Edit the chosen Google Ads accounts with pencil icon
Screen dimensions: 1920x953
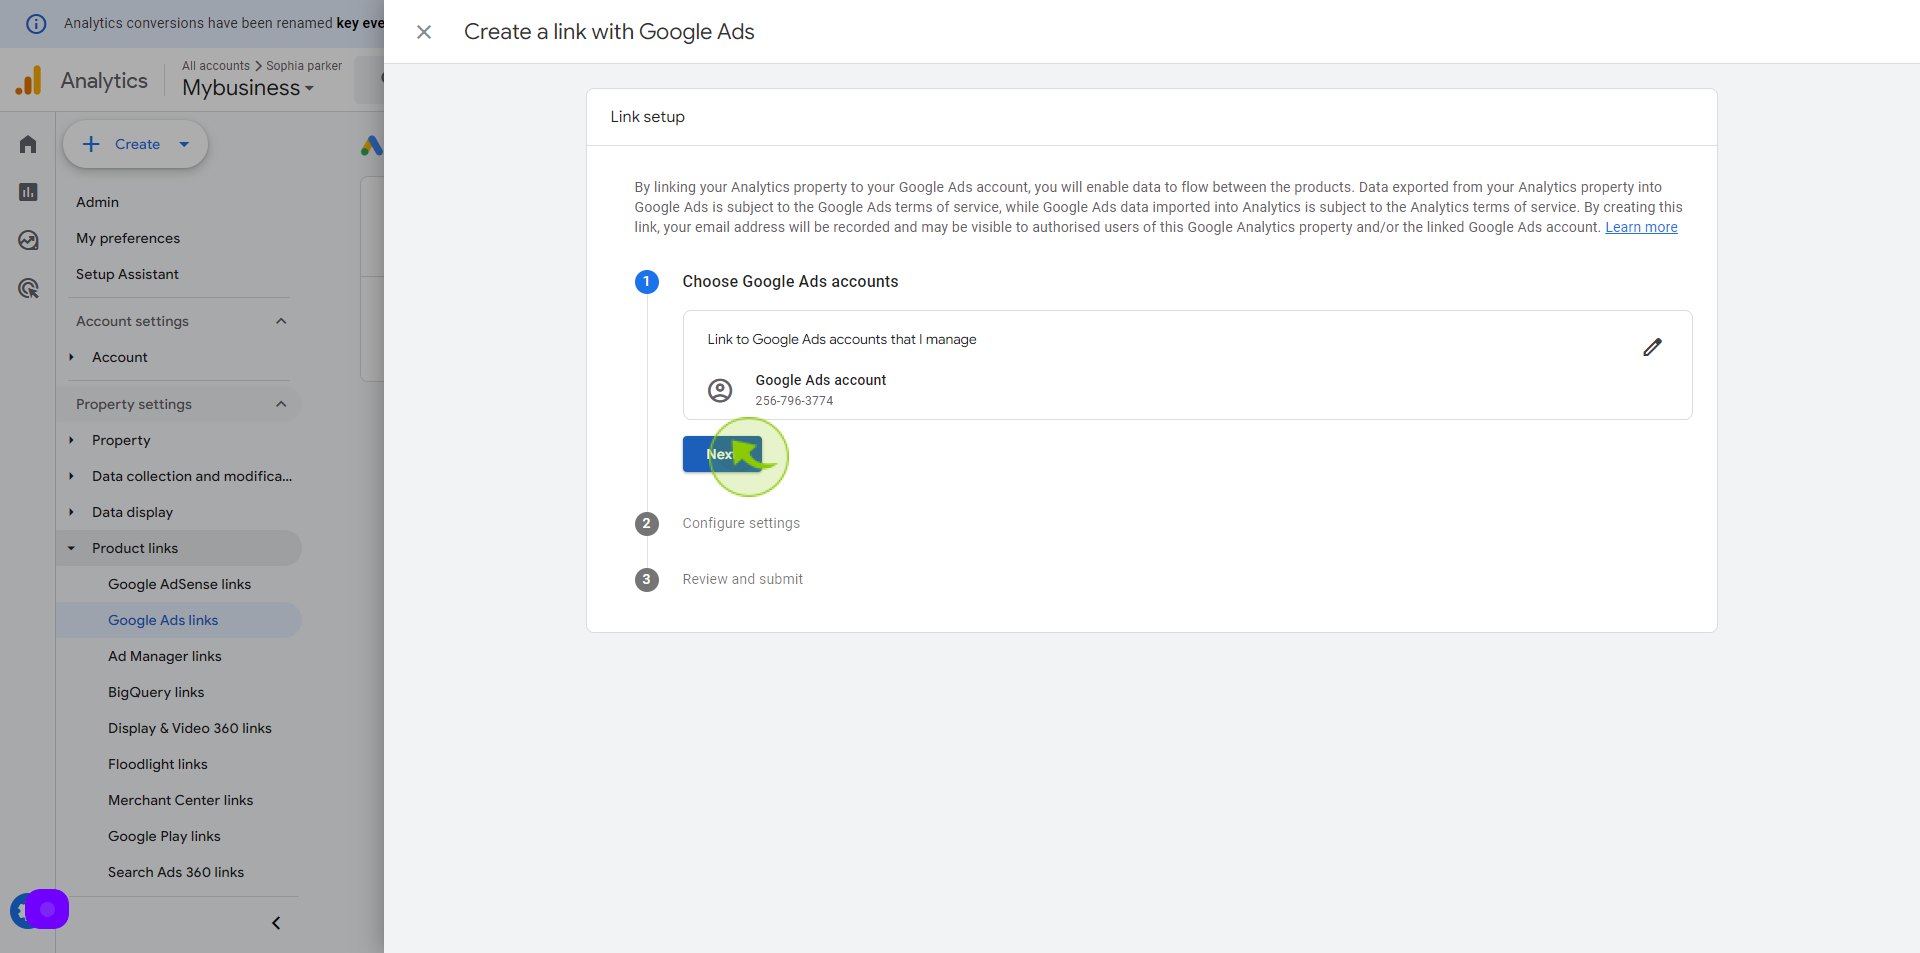point(1652,347)
